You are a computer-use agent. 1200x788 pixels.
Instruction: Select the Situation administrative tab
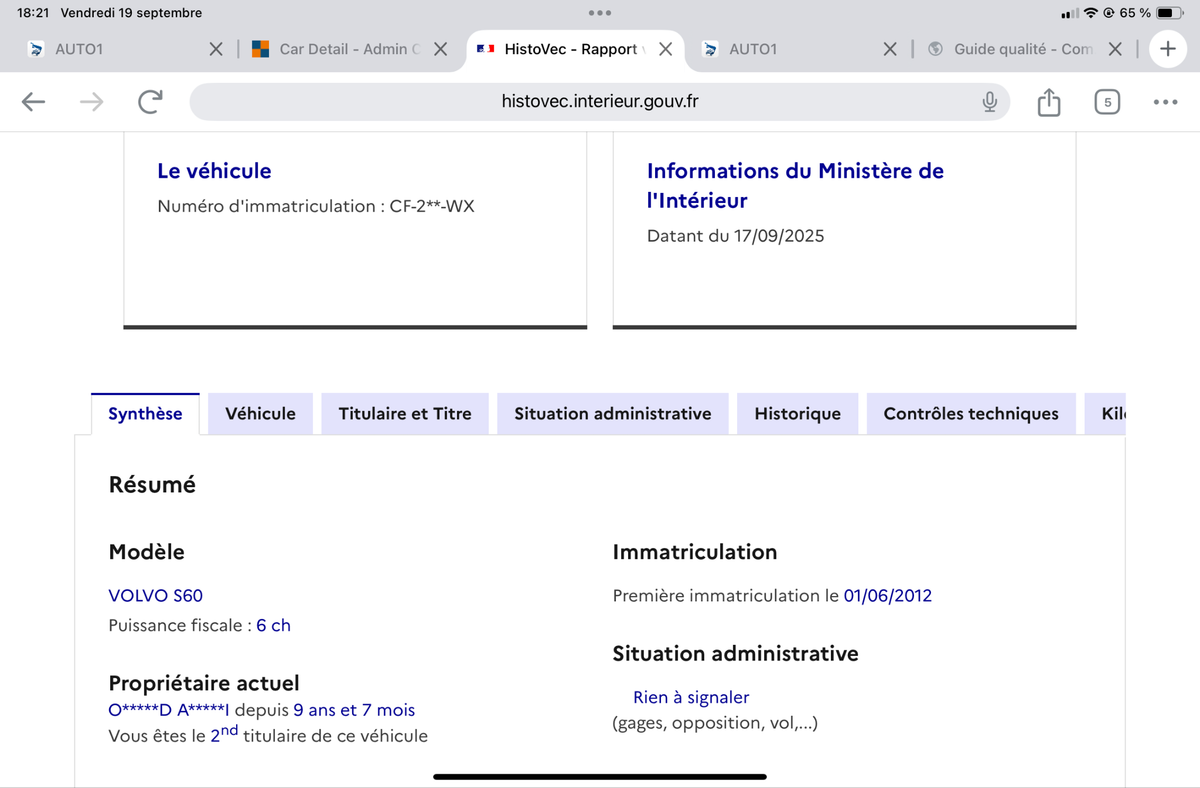pyautogui.click(x=612, y=414)
